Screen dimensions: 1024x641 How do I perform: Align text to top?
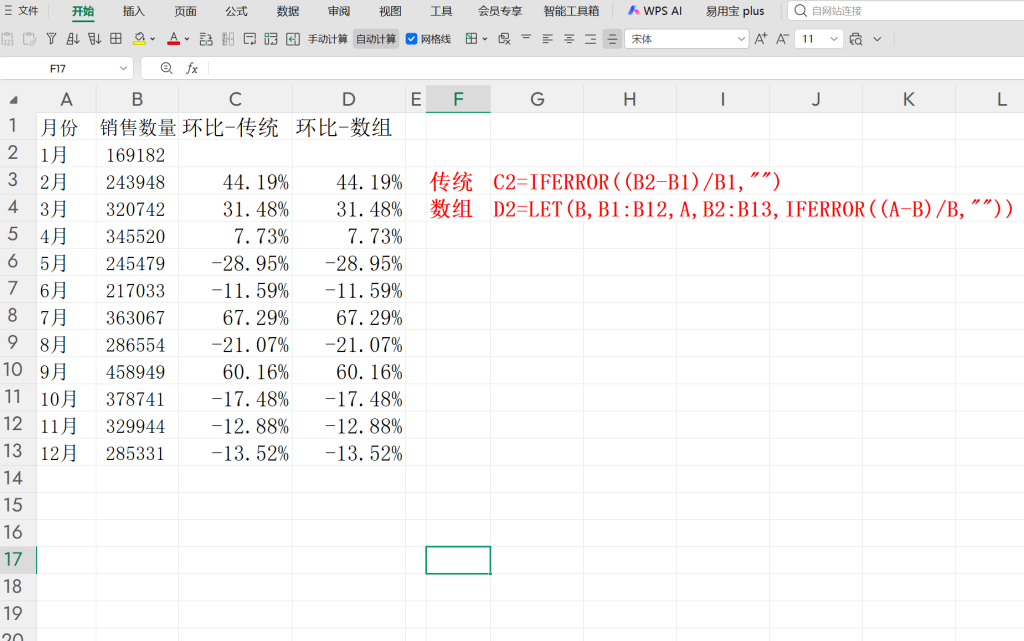point(526,39)
